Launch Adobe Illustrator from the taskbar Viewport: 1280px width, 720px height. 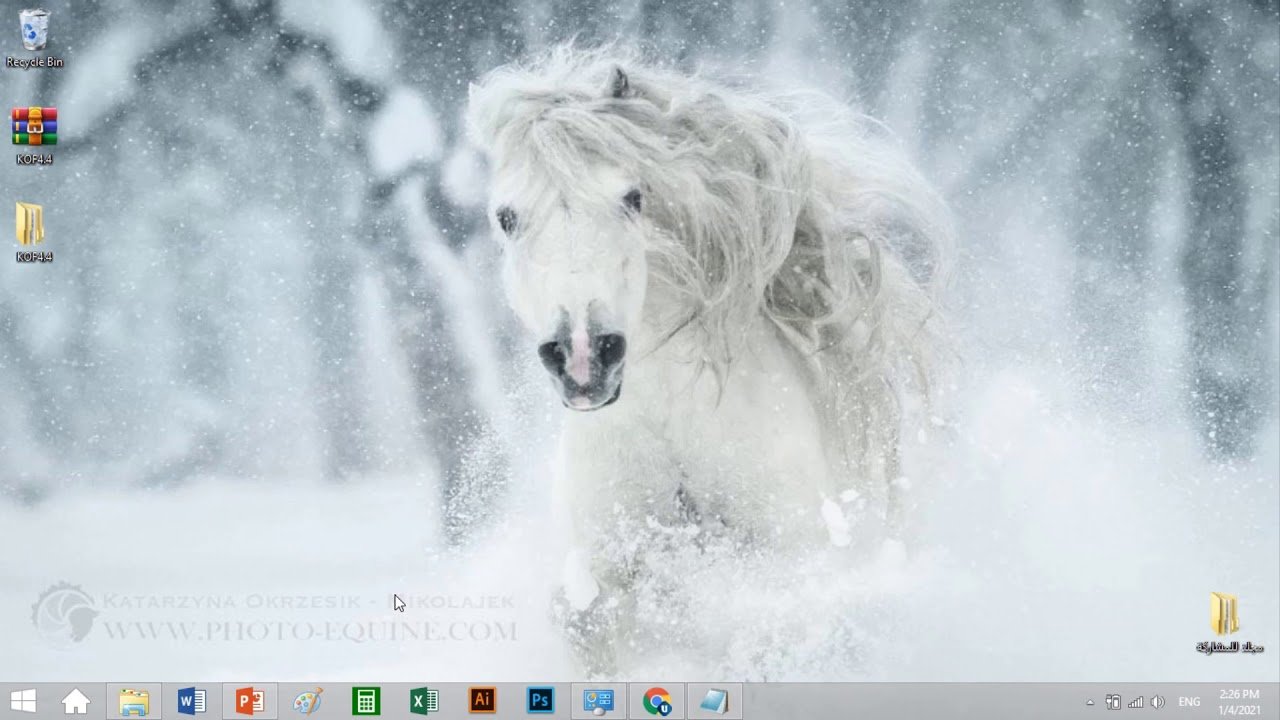(482, 700)
